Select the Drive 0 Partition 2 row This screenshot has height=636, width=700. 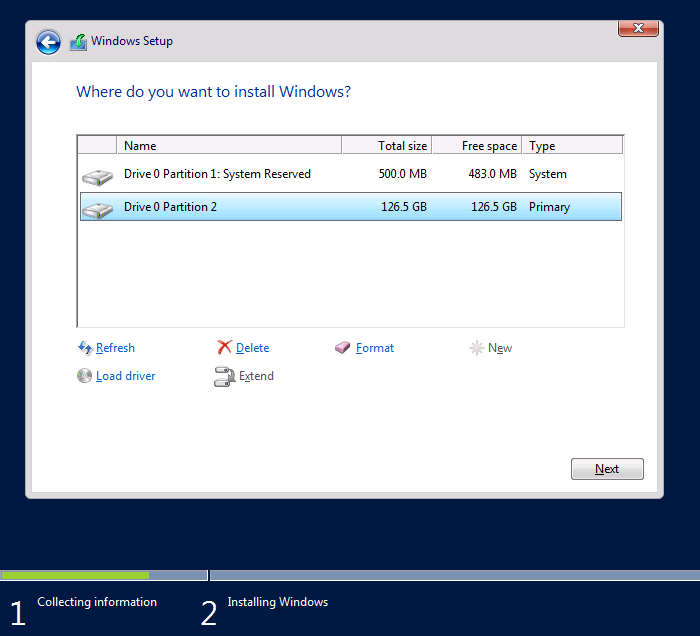[350, 207]
